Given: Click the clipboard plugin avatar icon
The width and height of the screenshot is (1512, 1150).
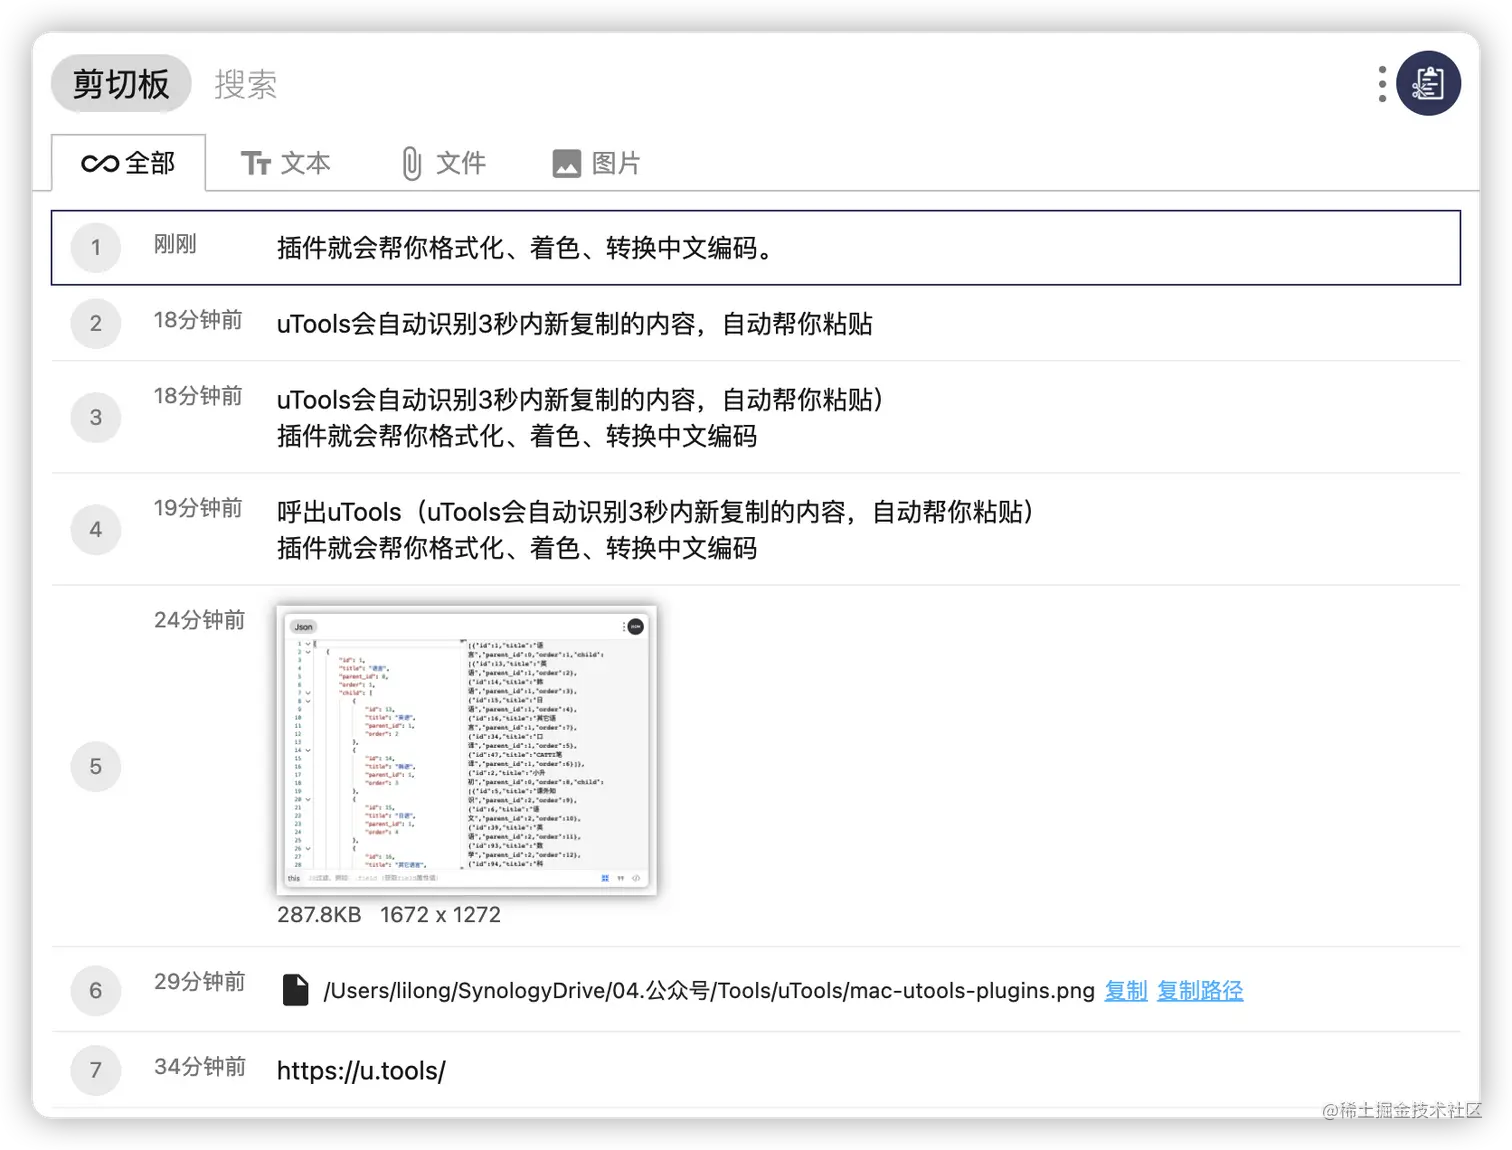Looking at the screenshot, I should pyautogui.click(x=1428, y=83).
